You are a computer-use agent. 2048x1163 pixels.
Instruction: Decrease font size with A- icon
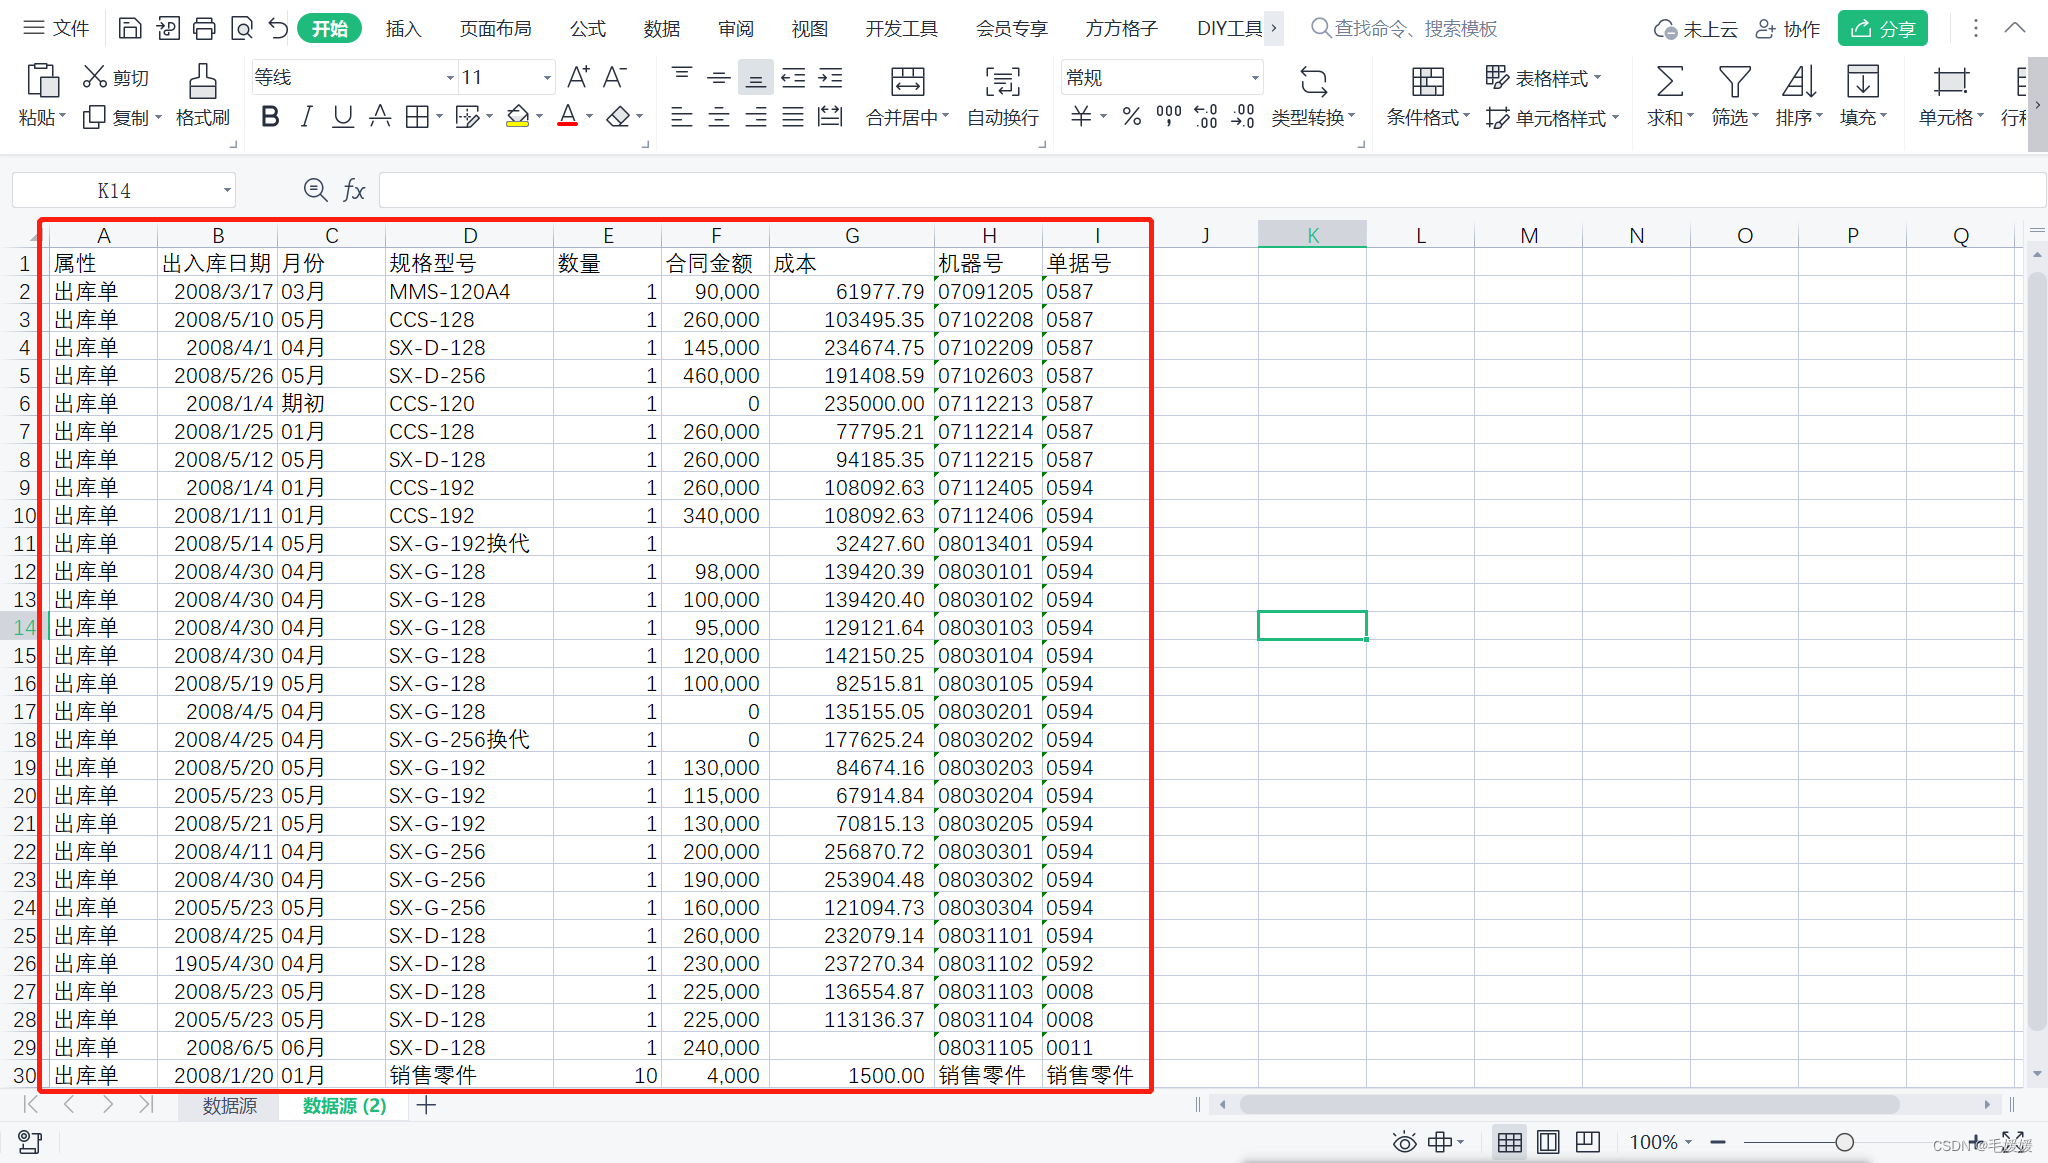pyautogui.click(x=614, y=77)
